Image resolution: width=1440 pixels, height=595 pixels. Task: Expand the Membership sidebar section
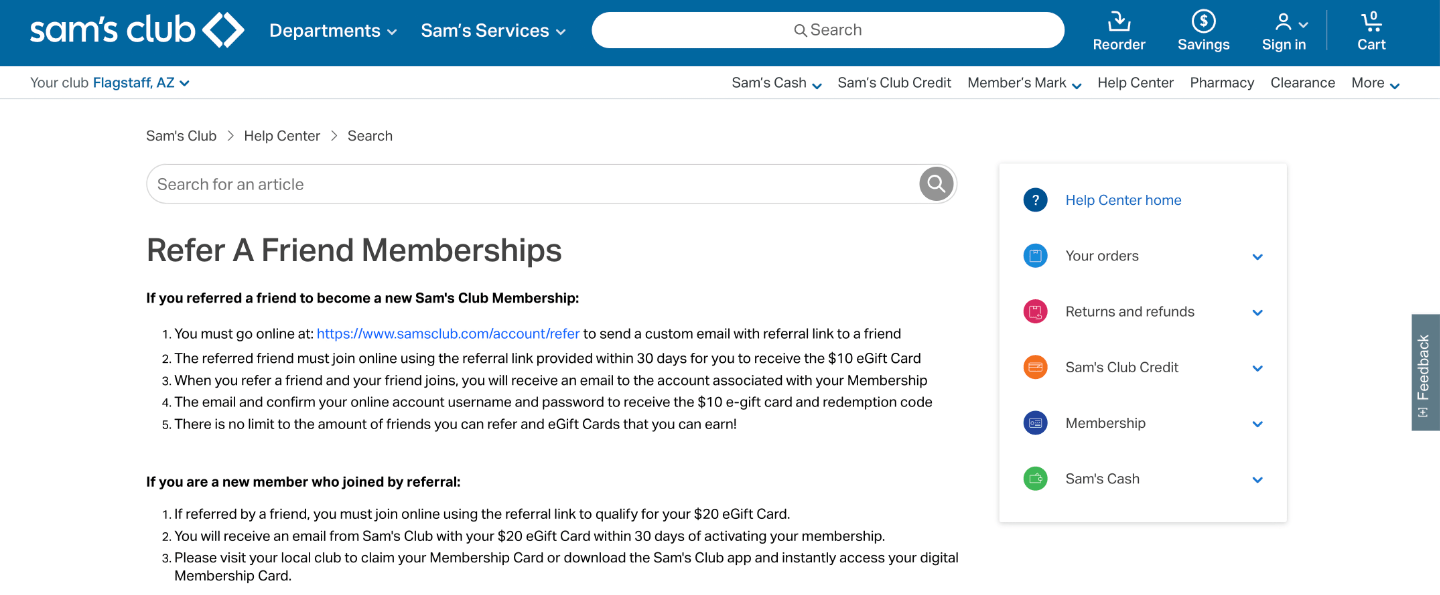[x=1257, y=424]
